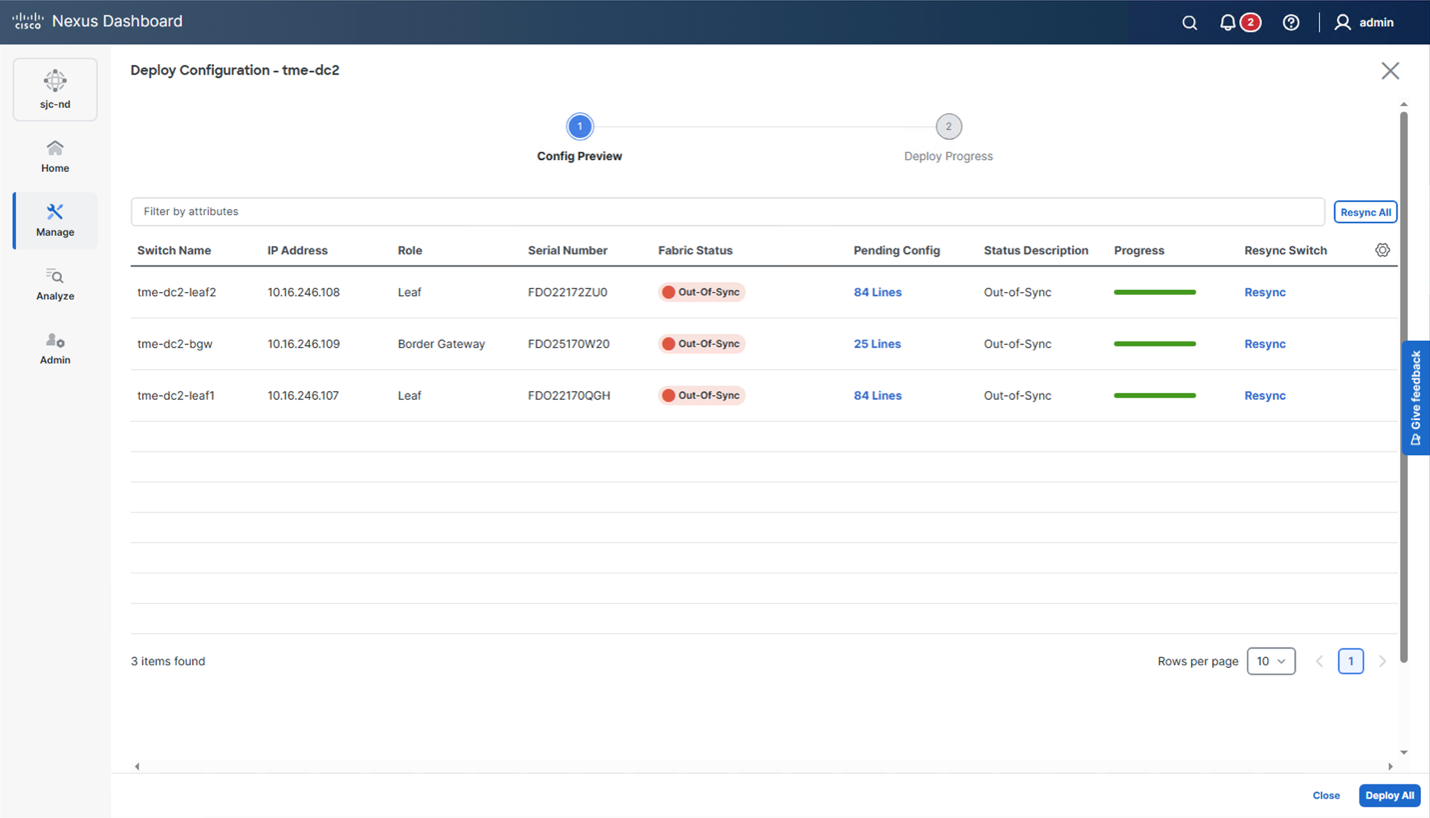Image resolution: width=1430 pixels, height=818 pixels.
Task: Resync switch tme-dc2-leaf1
Action: coord(1265,396)
